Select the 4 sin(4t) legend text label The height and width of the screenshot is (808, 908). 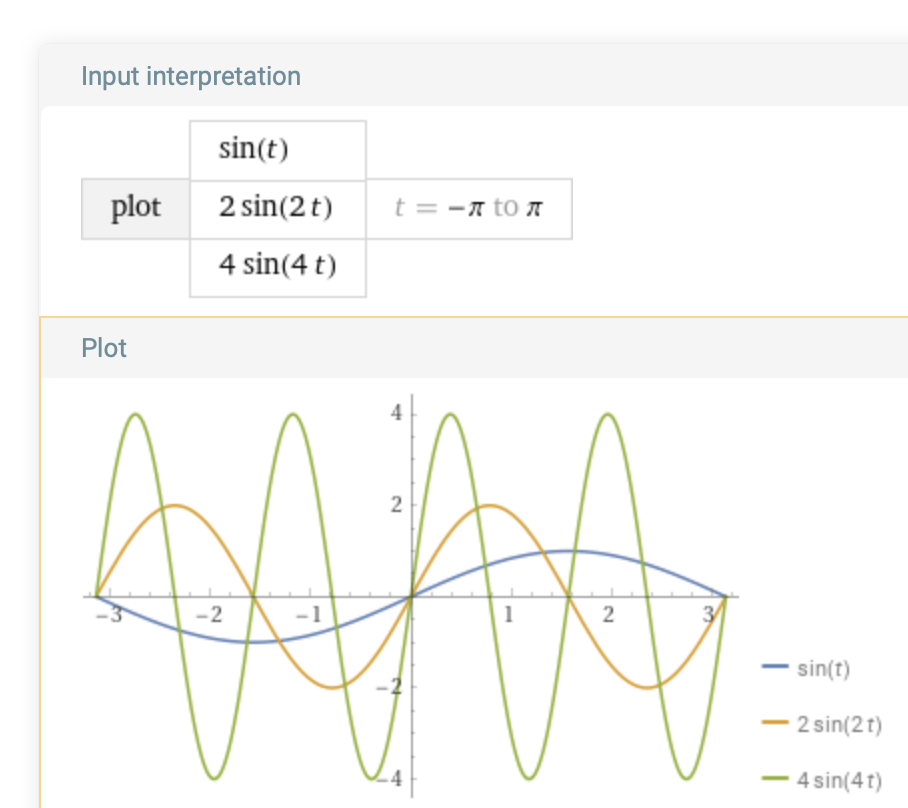[x=839, y=779]
